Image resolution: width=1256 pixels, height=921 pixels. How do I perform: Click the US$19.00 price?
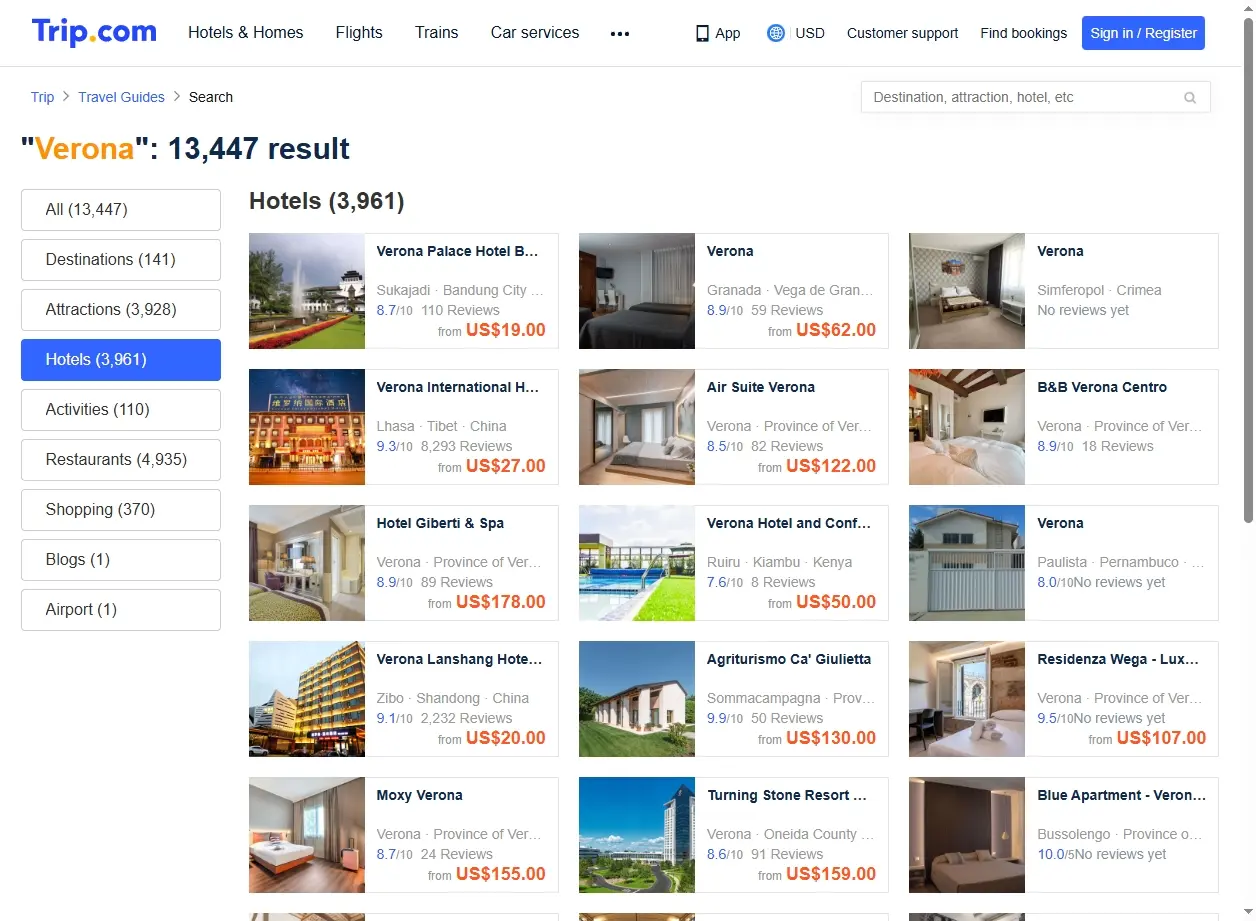(x=506, y=330)
